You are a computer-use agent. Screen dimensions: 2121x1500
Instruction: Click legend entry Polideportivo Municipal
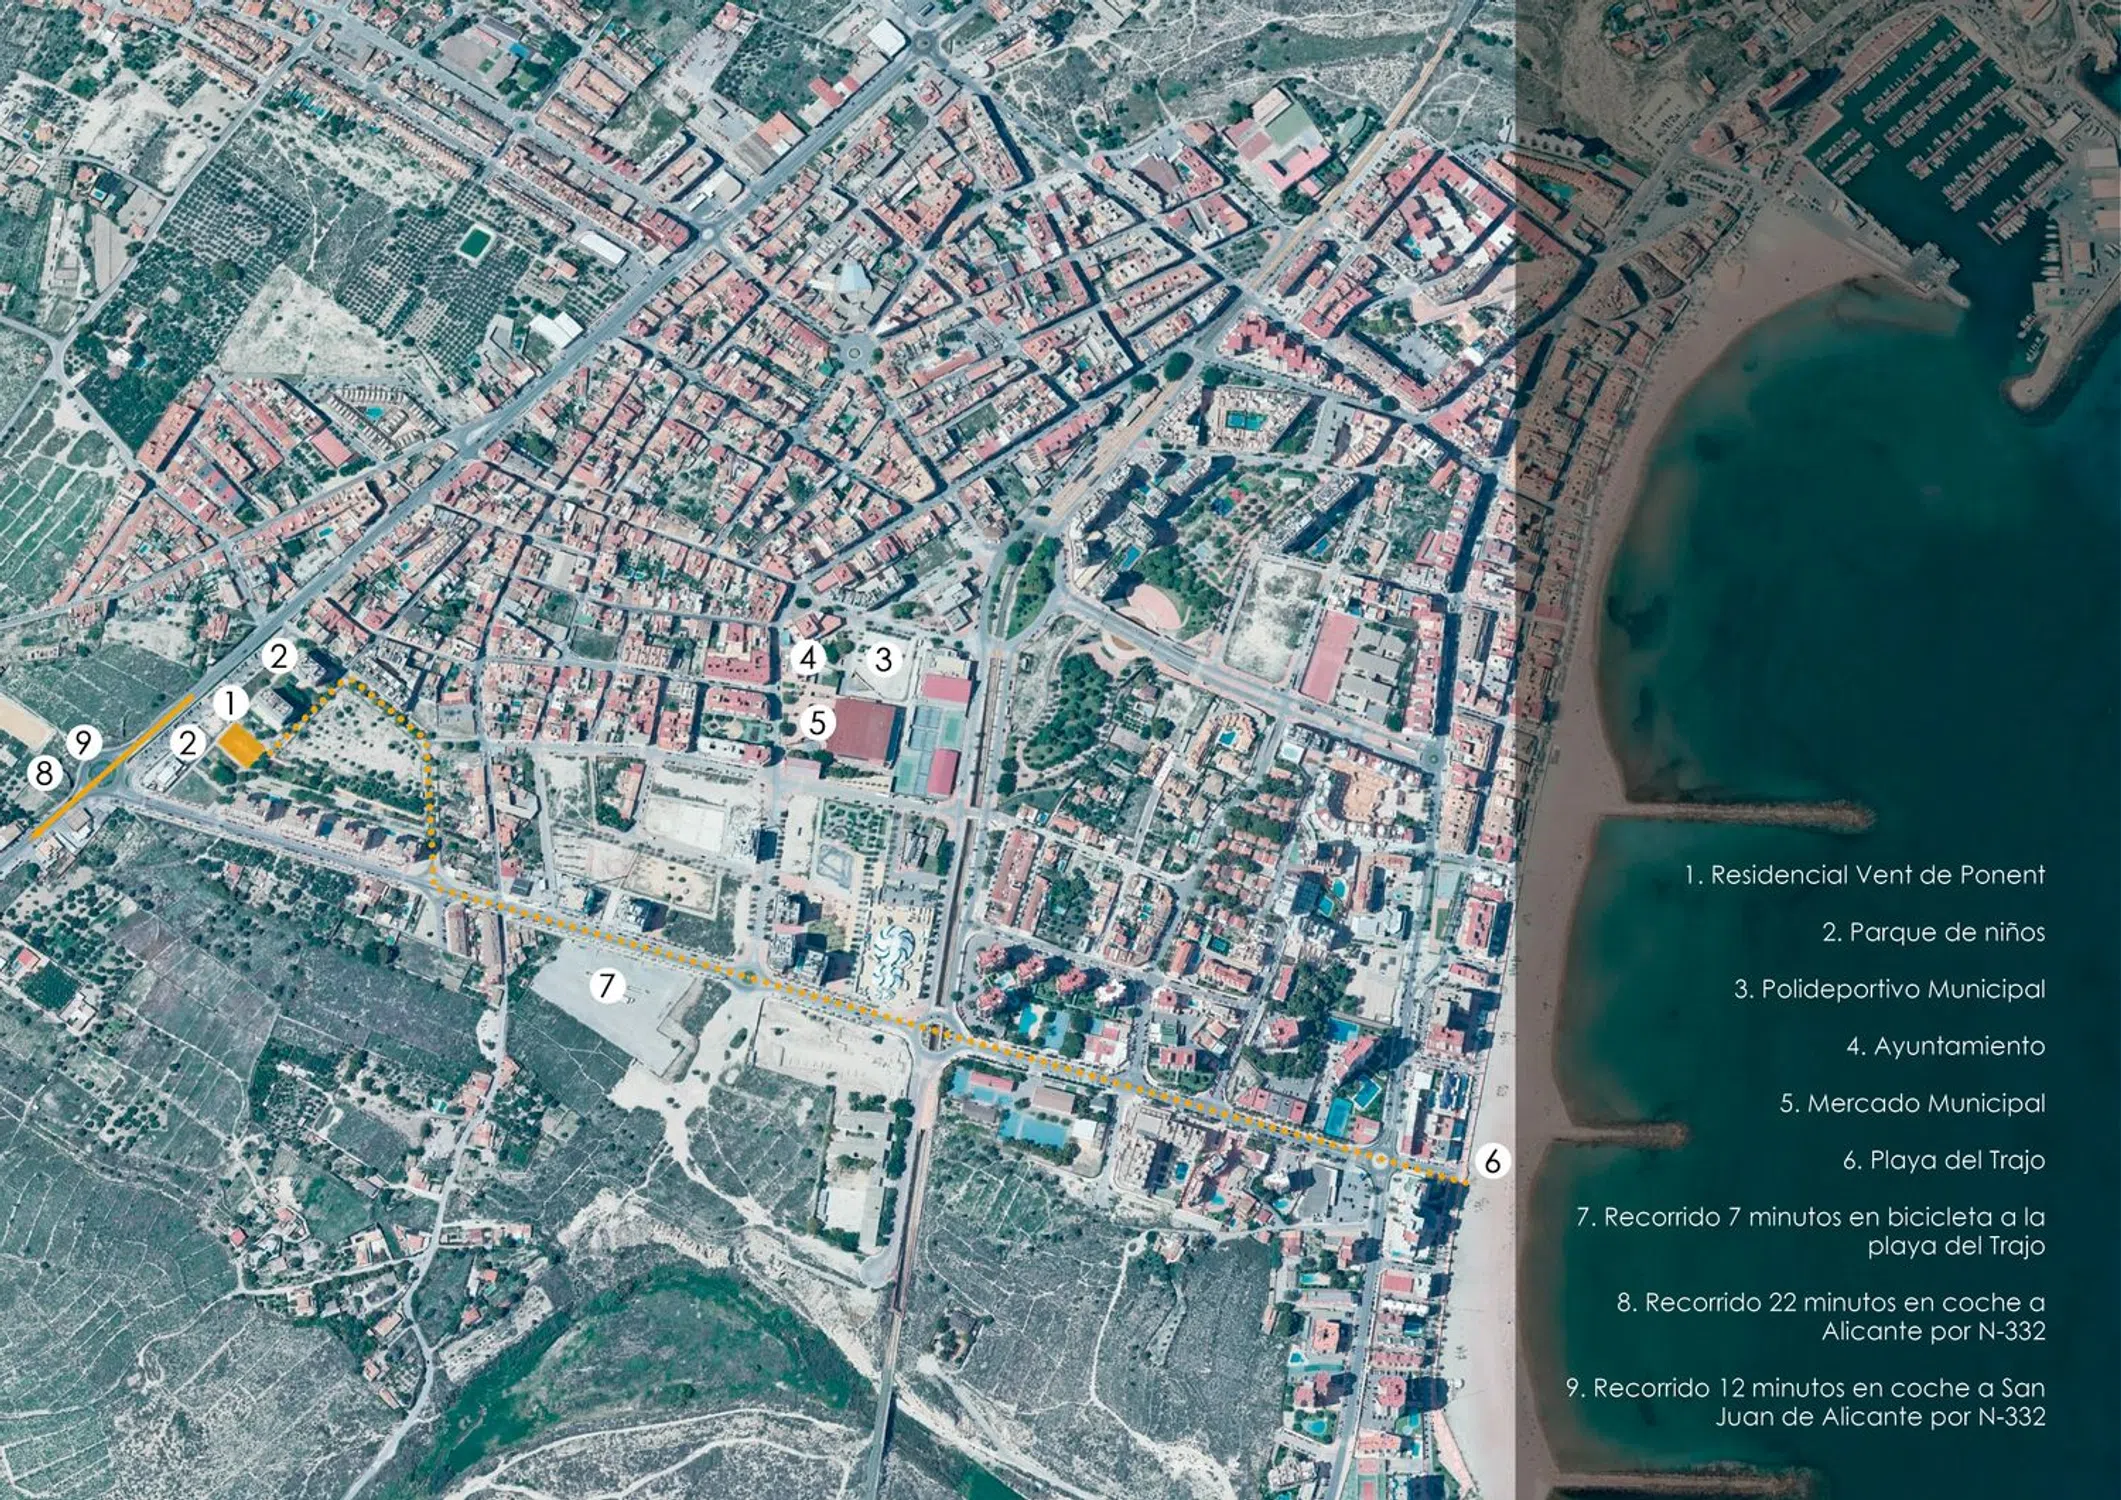tap(1889, 989)
